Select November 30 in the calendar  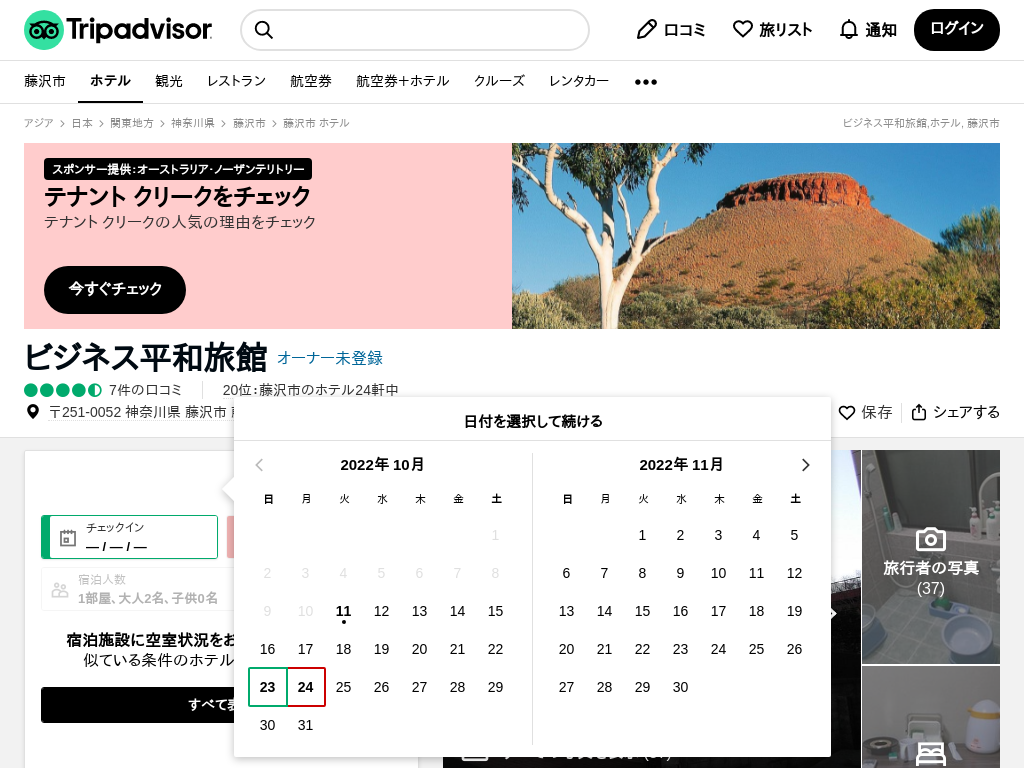680,687
